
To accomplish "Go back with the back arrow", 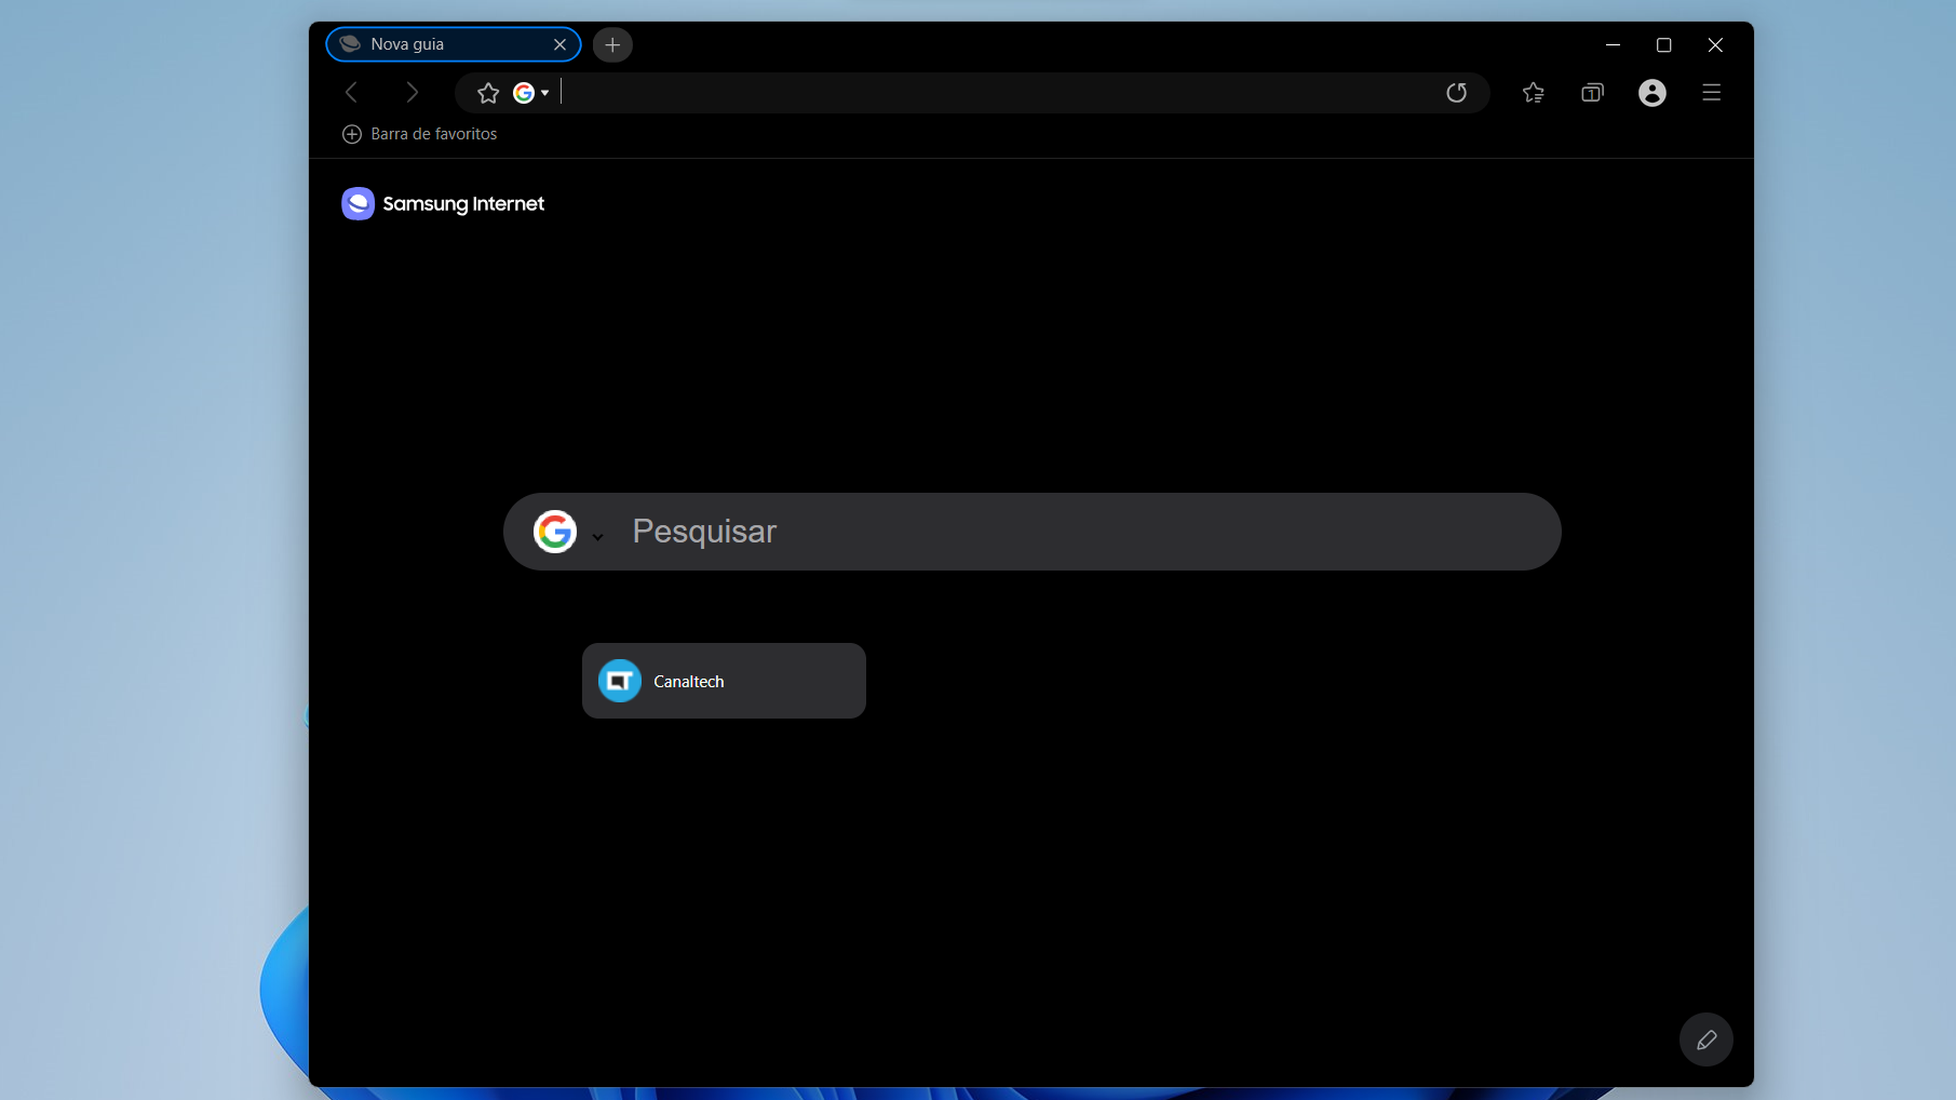I will tap(351, 93).
